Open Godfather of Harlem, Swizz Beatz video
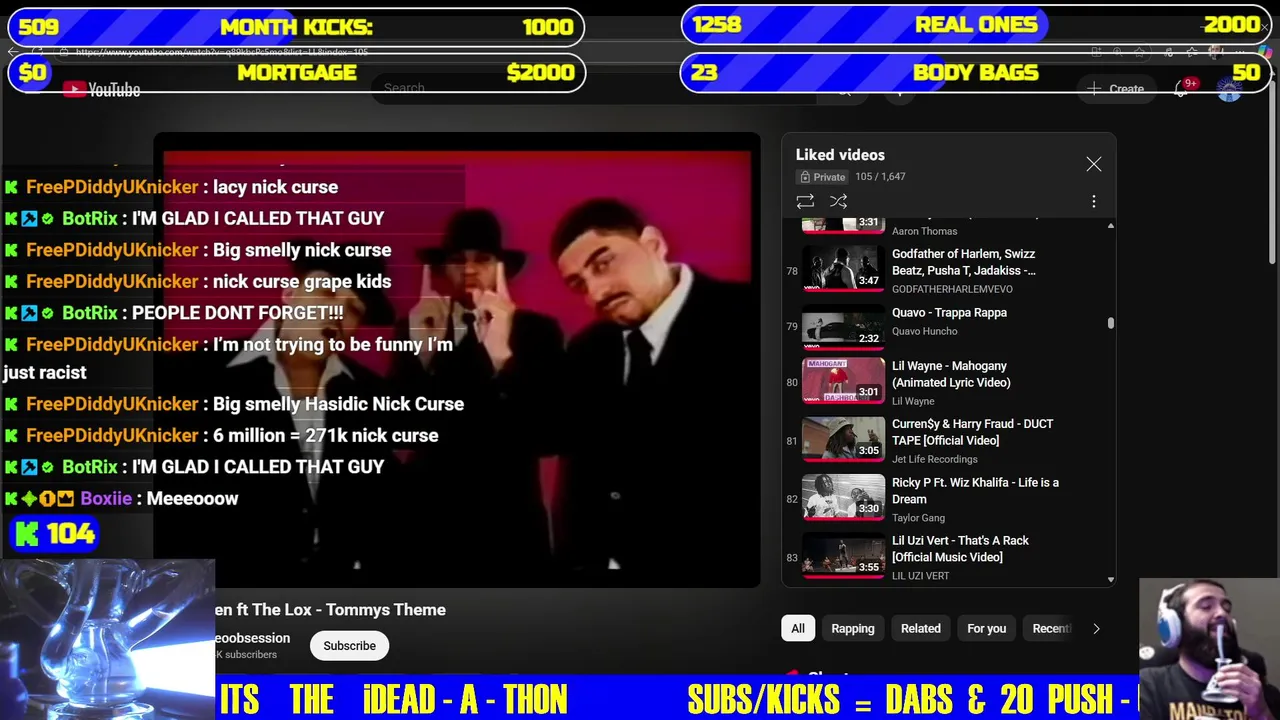 click(x=963, y=262)
